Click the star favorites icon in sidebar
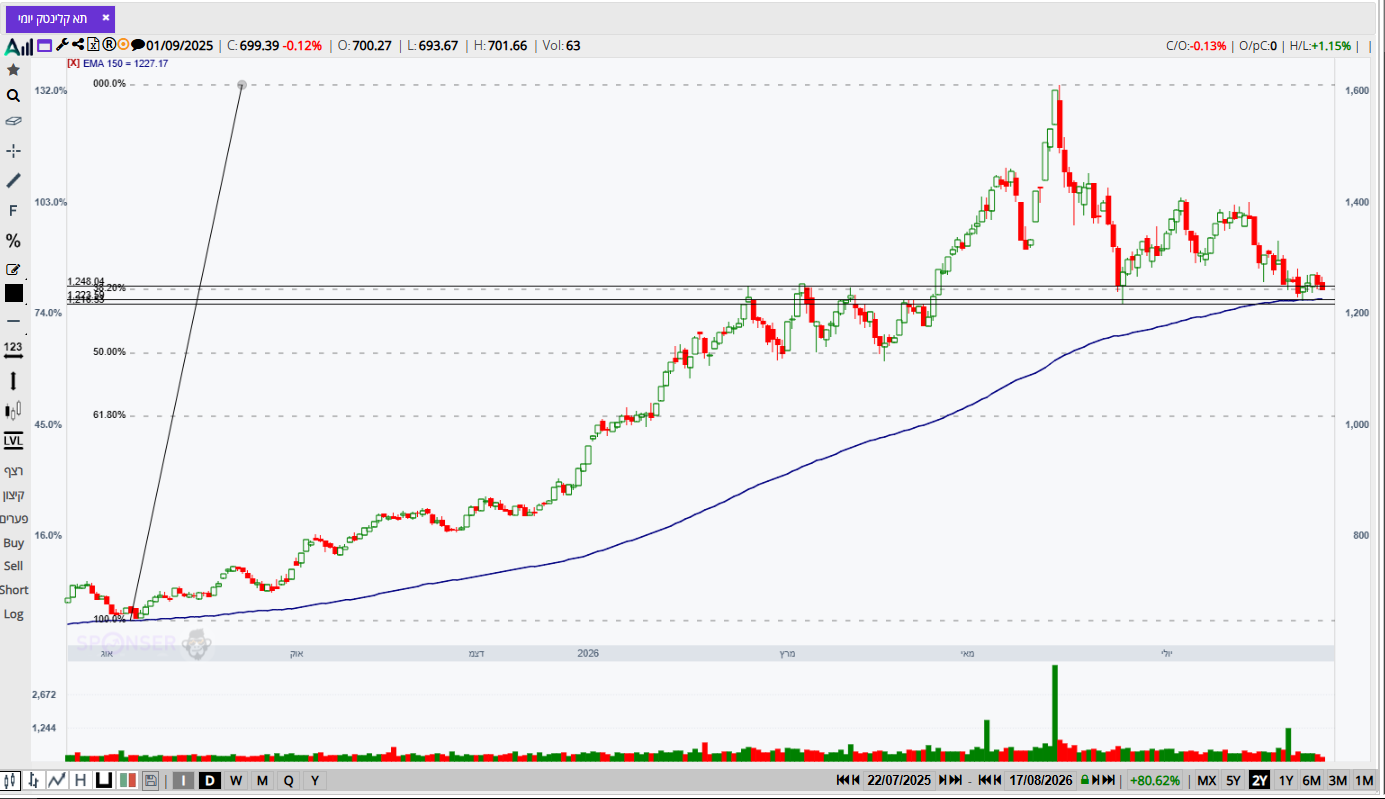1385x799 pixels. click(13, 70)
